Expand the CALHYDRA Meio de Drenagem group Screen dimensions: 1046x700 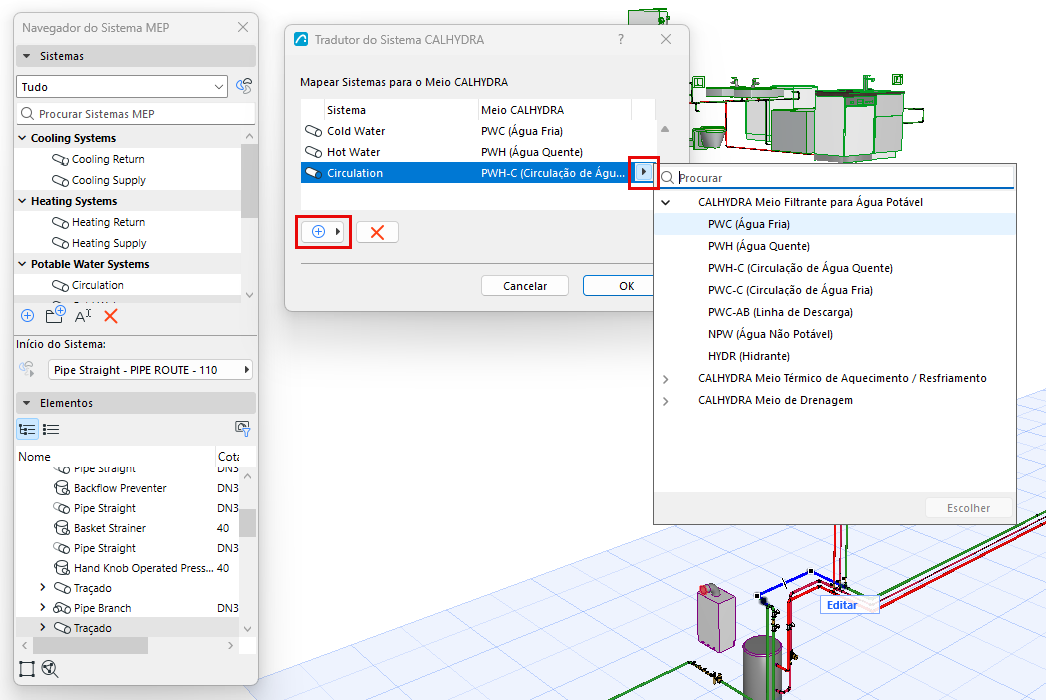(666, 401)
